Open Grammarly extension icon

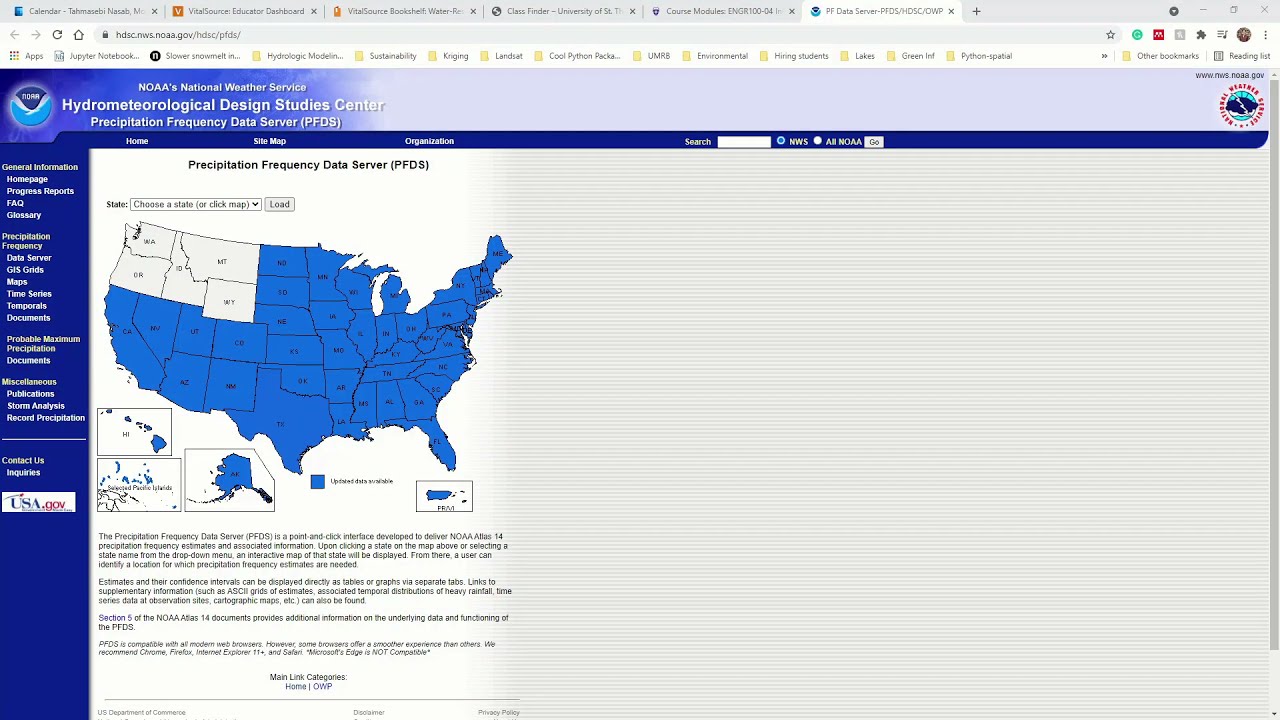[1137, 35]
